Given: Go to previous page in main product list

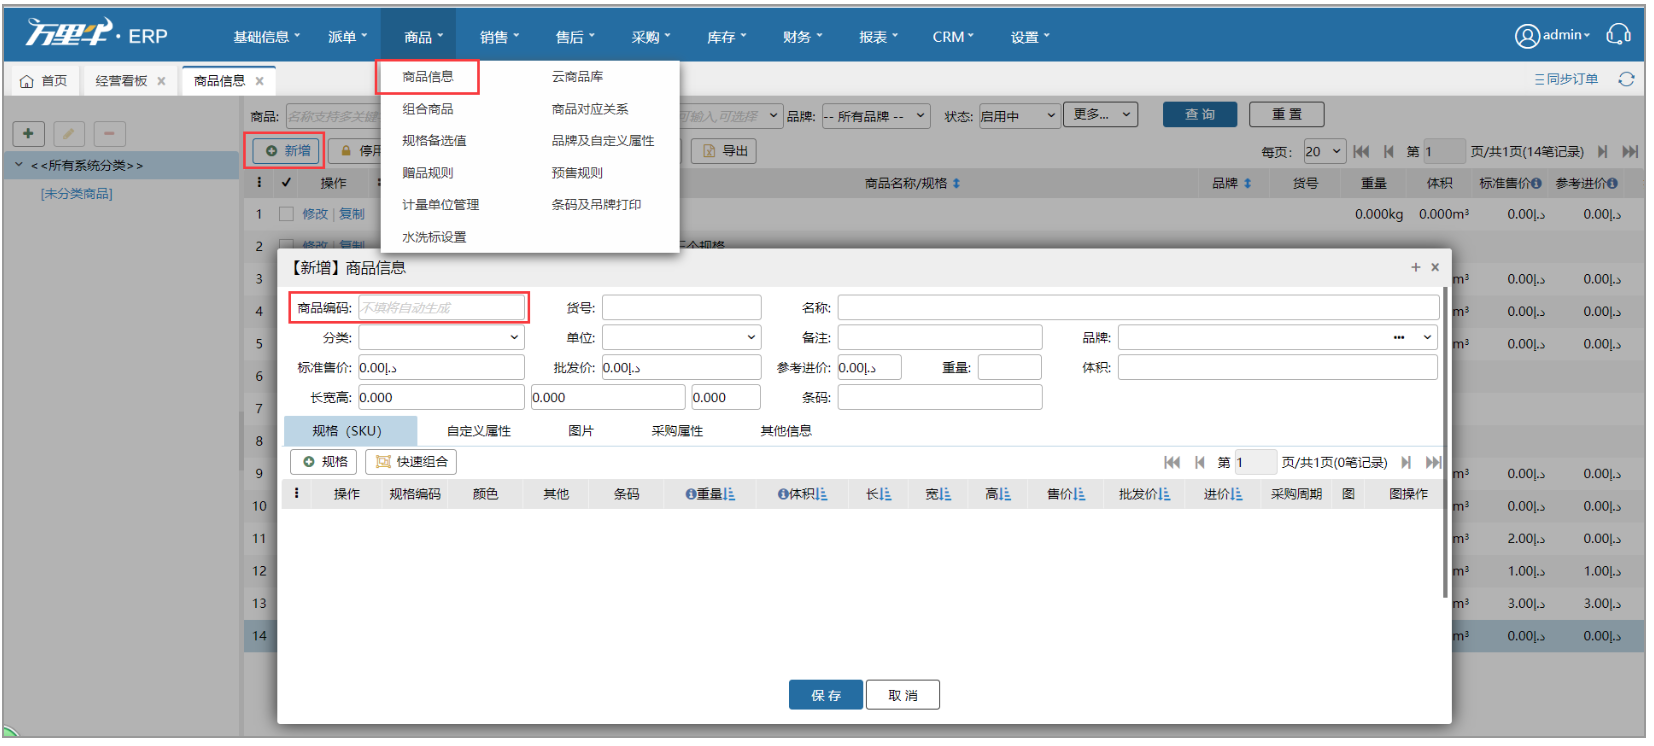Looking at the screenshot, I should (x=1388, y=151).
